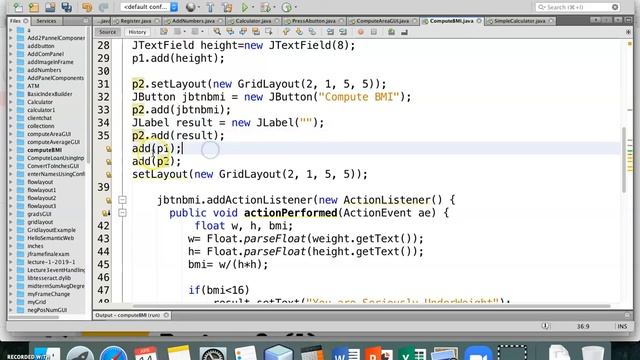Screen dimensions: 640x360
Task: Switch to the Register.java tab
Action: [136, 21]
